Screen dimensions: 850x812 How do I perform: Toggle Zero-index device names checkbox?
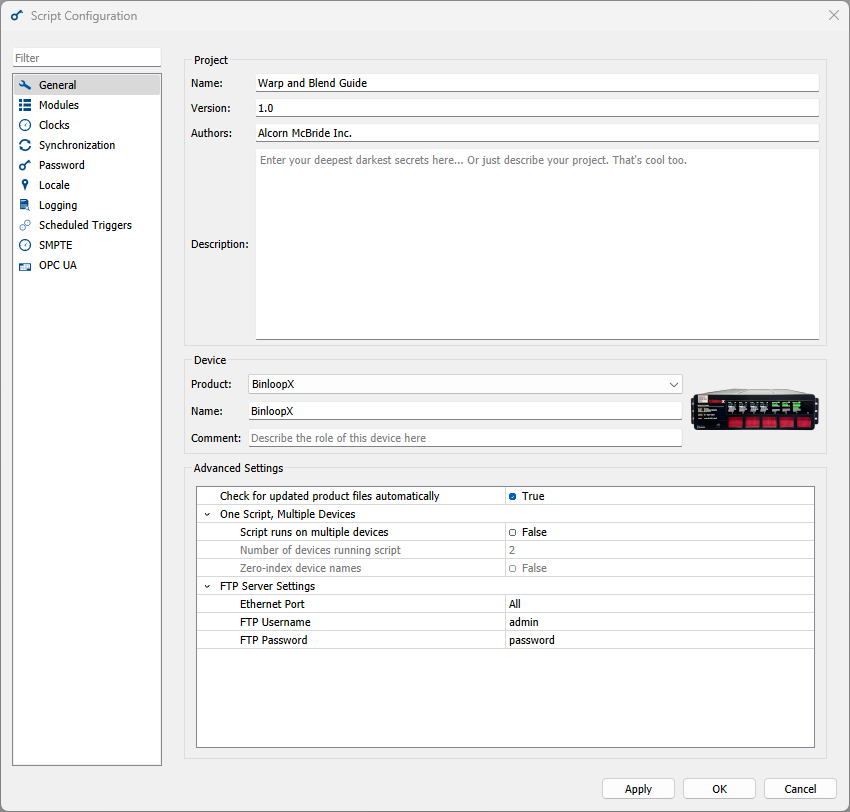click(513, 568)
